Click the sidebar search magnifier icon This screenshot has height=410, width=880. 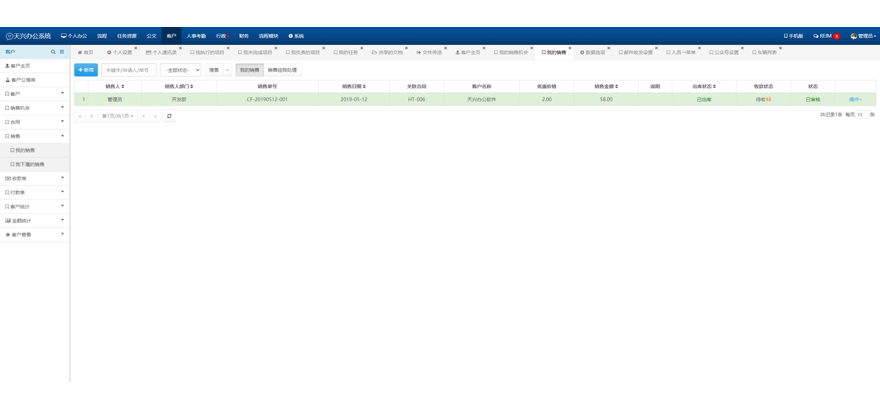[53, 52]
